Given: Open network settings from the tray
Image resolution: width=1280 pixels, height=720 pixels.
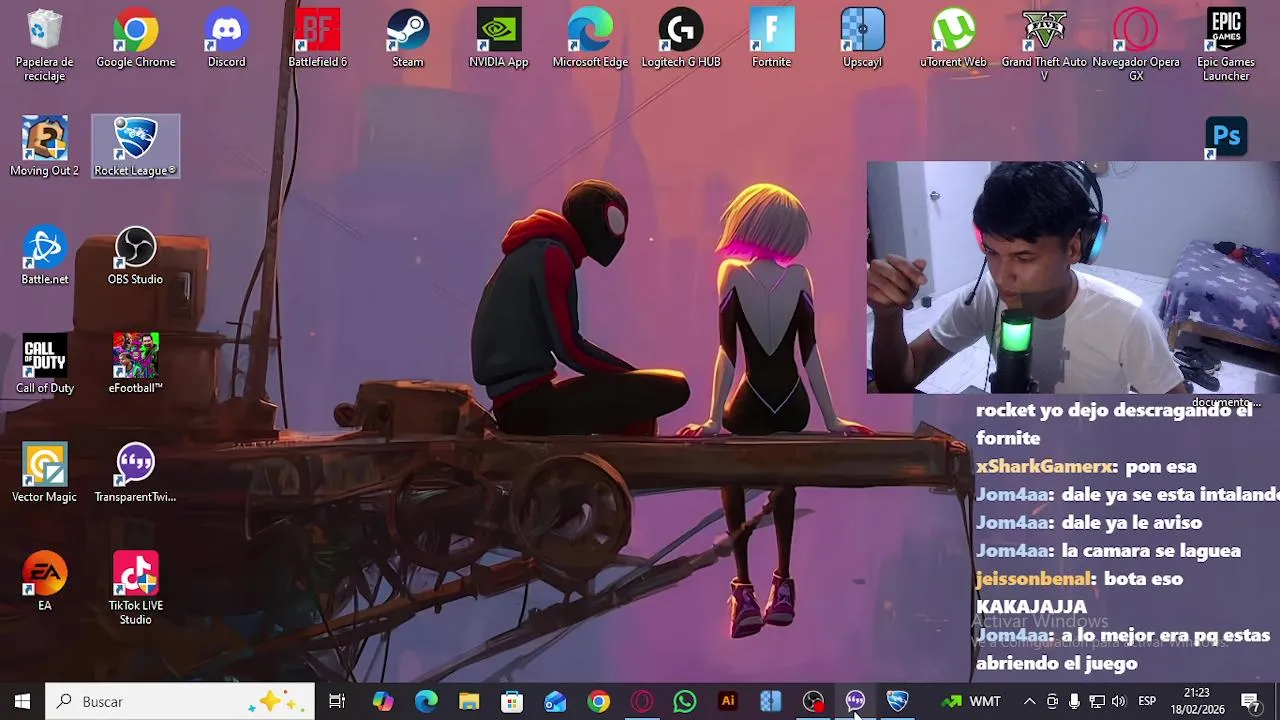Looking at the screenshot, I should pos(1096,701).
